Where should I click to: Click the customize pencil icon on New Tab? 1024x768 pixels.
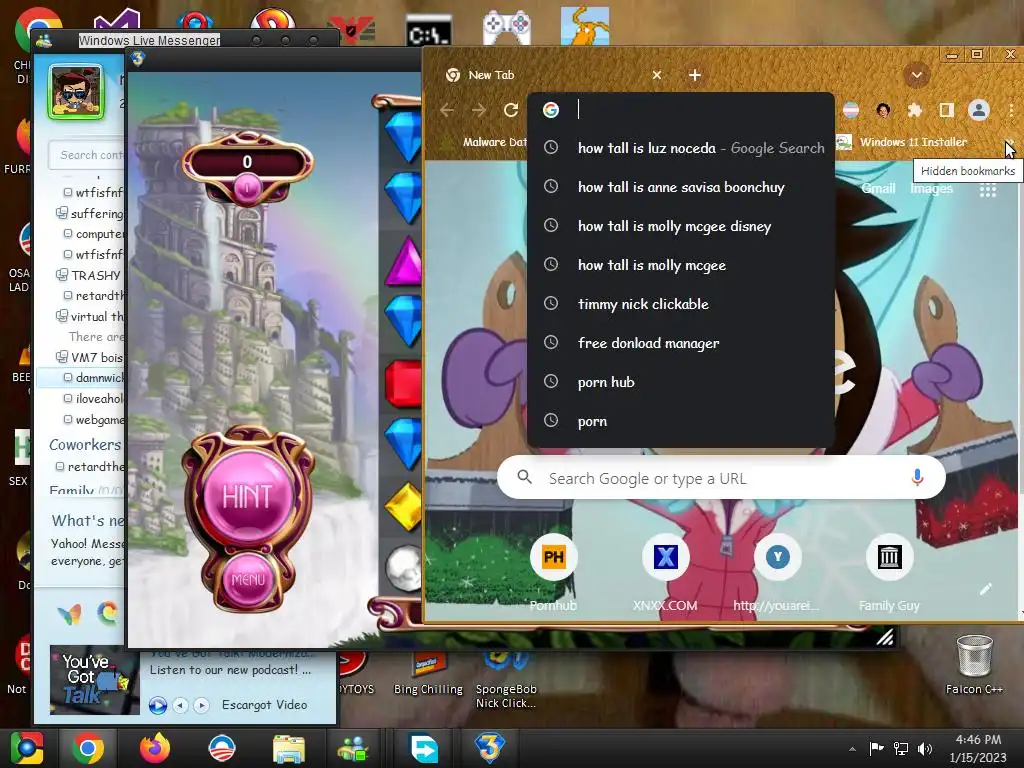(986, 589)
